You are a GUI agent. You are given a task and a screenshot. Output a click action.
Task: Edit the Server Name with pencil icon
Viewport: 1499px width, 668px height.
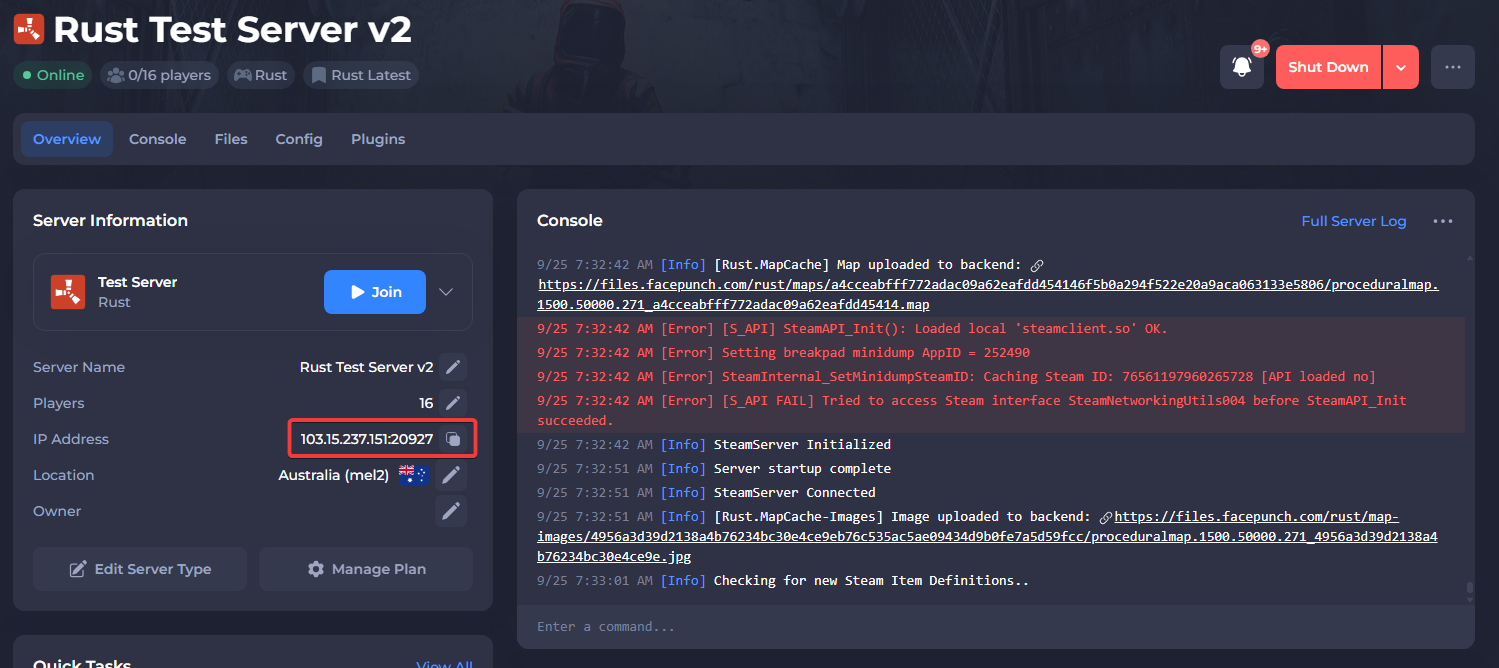[452, 367]
